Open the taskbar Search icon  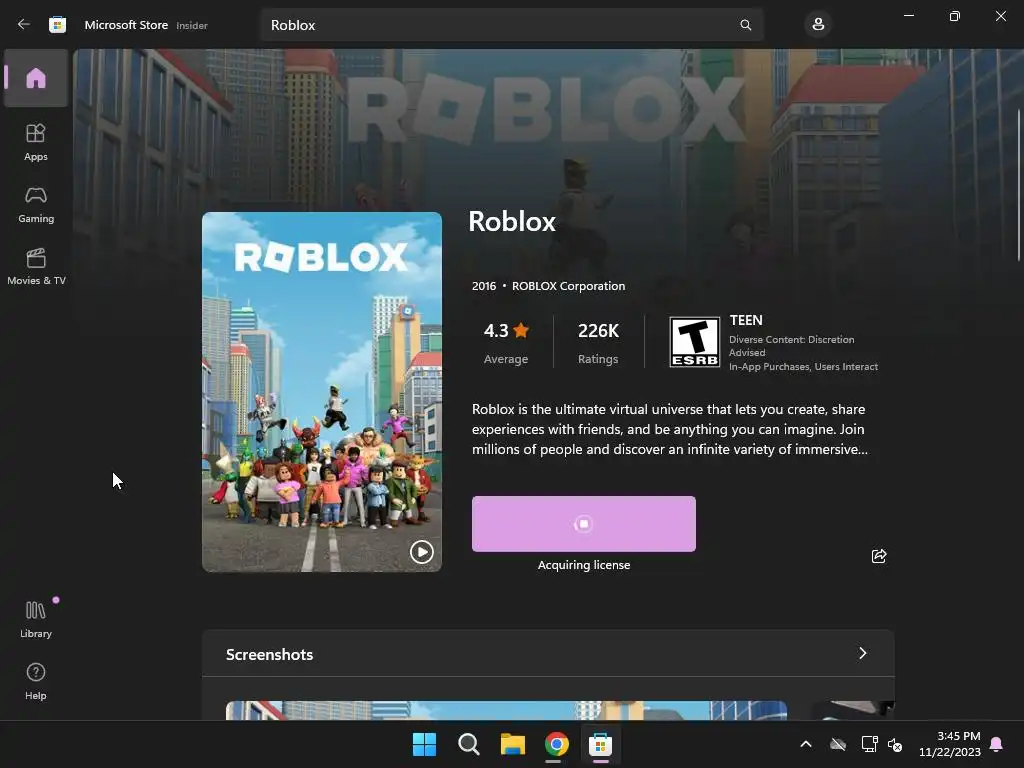(x=468, y=744)
